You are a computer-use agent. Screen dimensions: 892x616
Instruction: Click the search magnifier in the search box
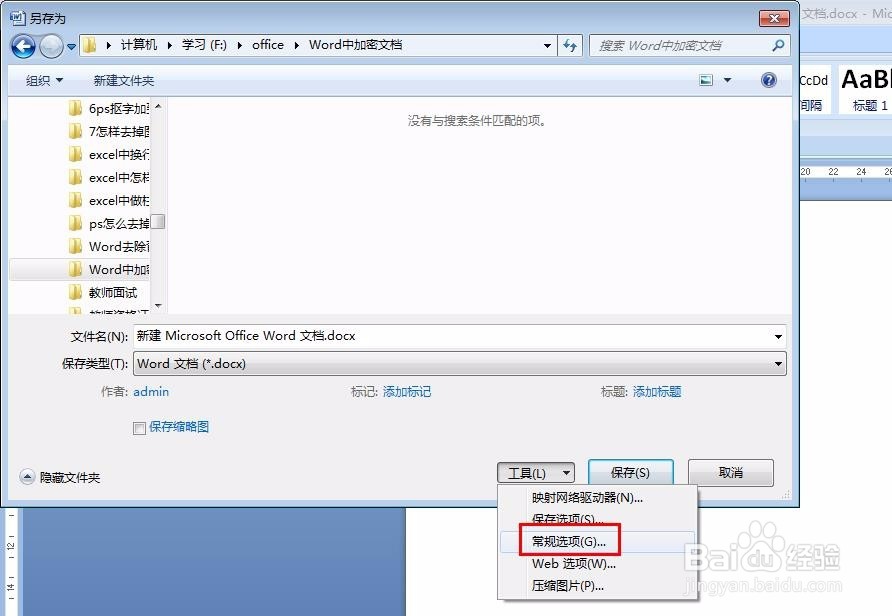point(775,45)
